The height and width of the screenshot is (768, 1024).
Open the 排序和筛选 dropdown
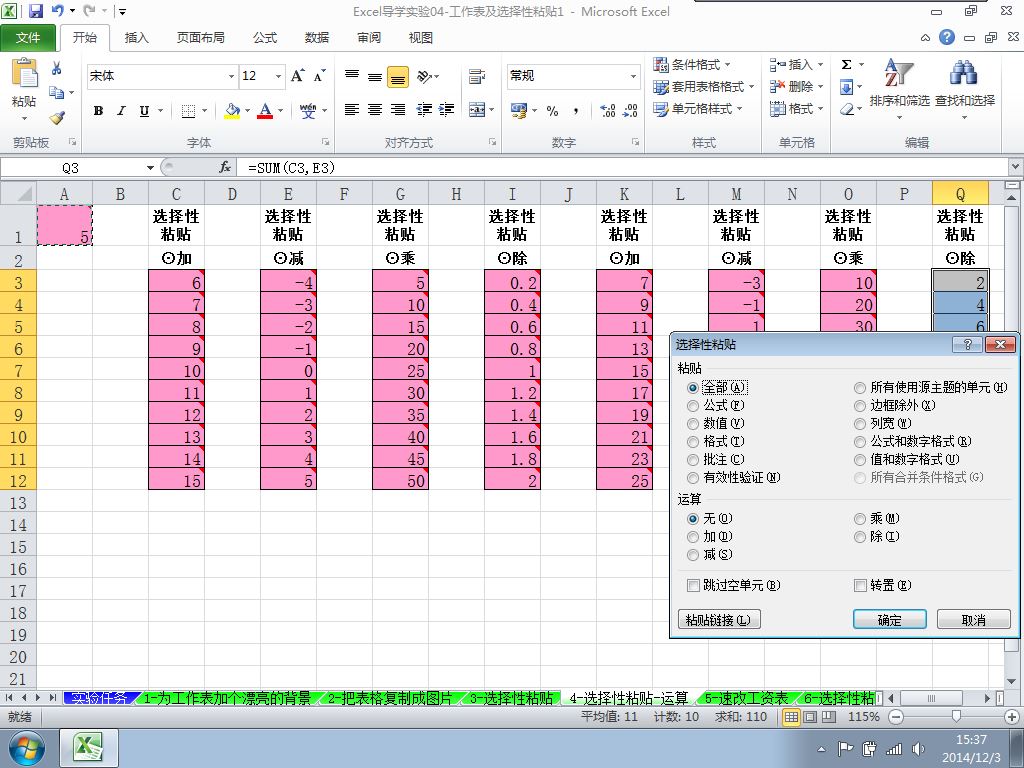899,90
